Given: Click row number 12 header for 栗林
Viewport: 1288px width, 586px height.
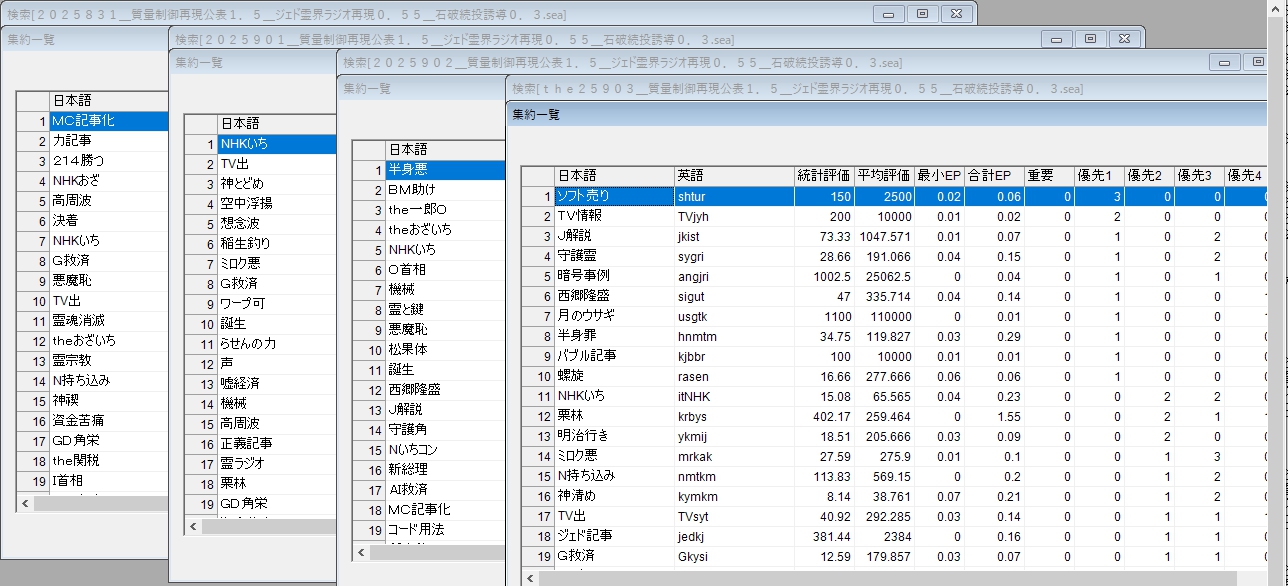Looking at the screenshot, I should [x=538, y=416].
